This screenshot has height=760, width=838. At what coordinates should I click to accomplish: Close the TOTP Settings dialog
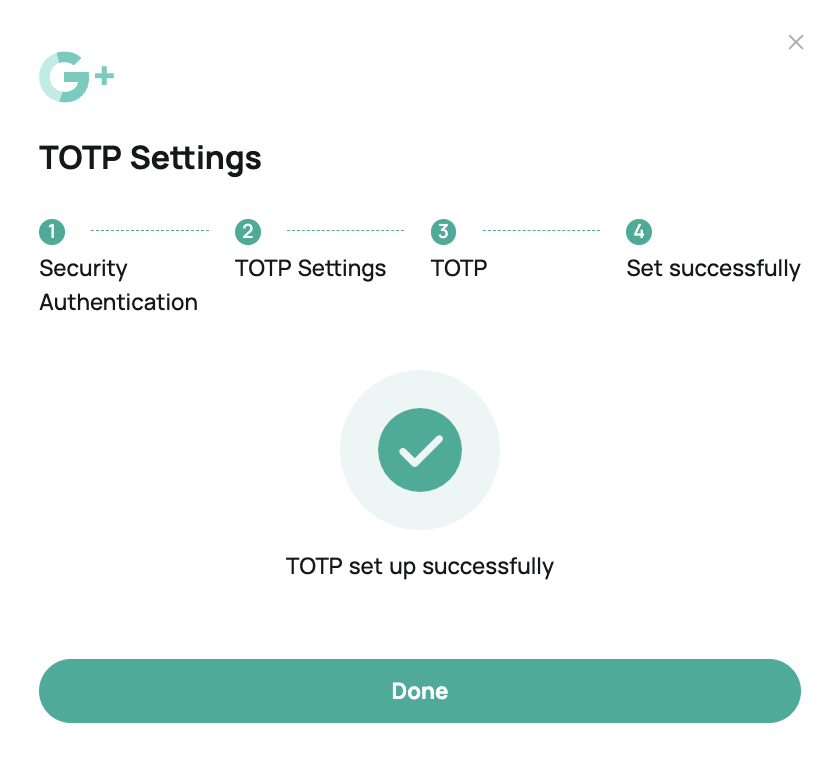(x=796, y=42)
